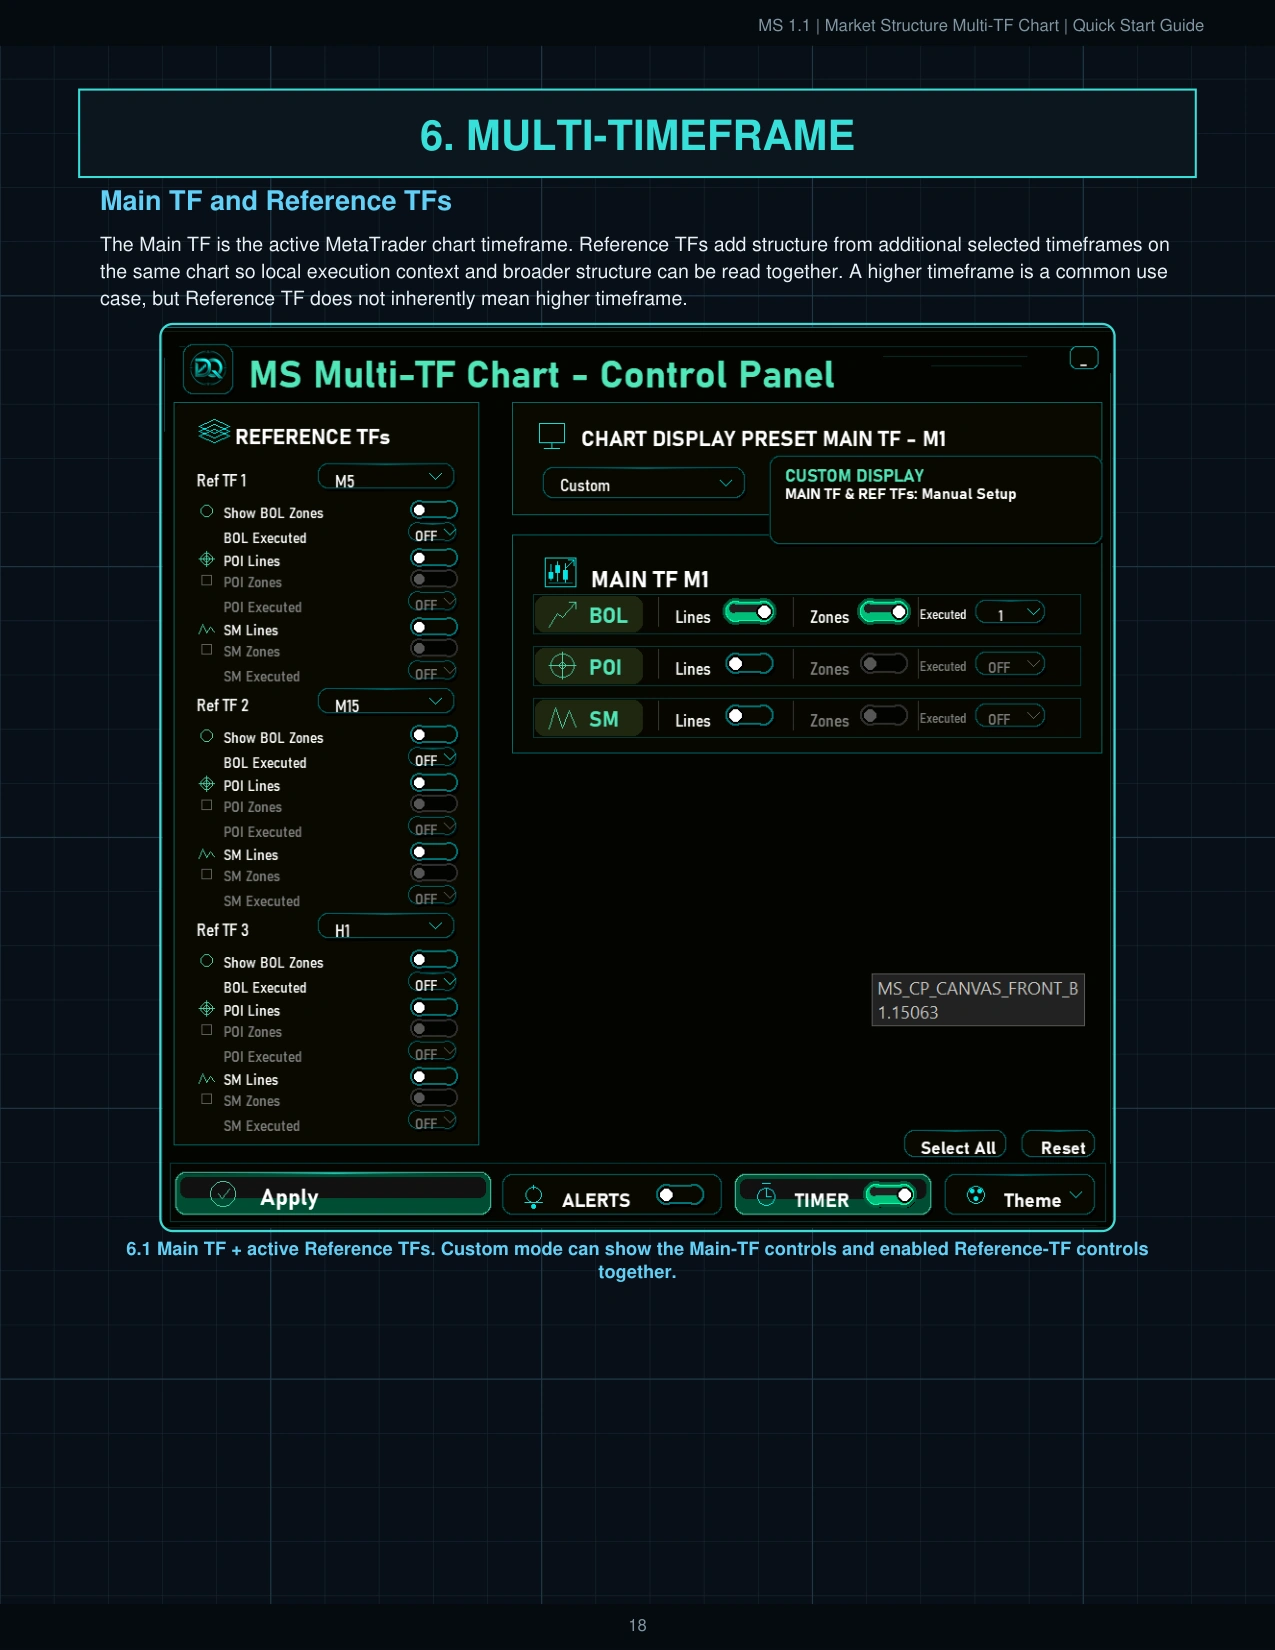Toggle Ref TF 2 Show BOL Zones switch
This screenshot has width=1275, height=1650.
point(434,735)
